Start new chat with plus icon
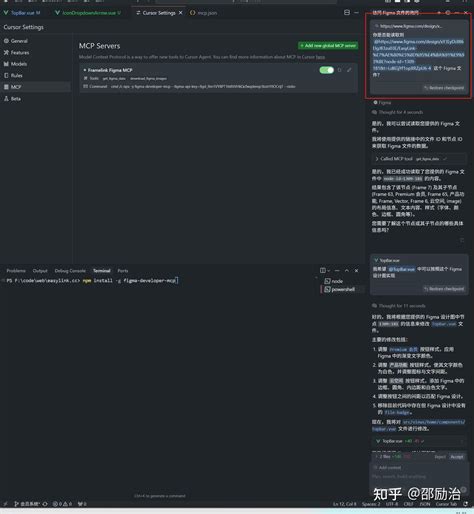 coord(439,13)
